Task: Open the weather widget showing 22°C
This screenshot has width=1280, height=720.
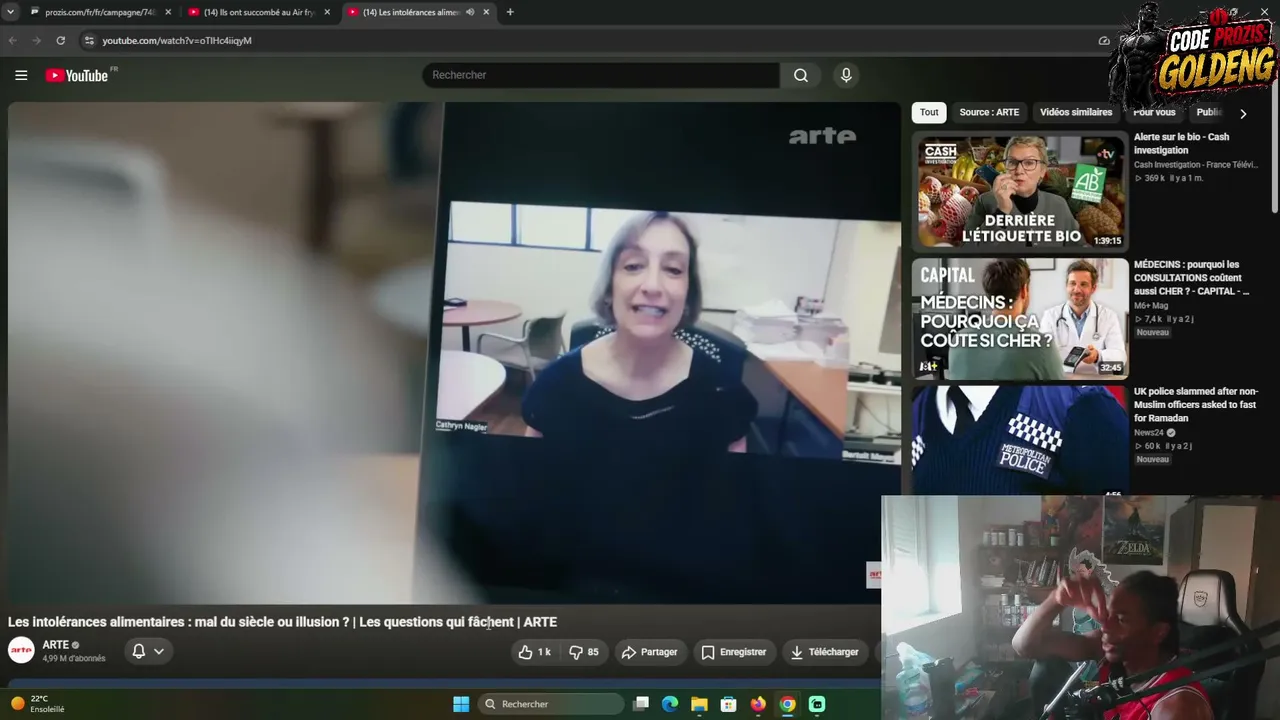Action: coord(38,704)
